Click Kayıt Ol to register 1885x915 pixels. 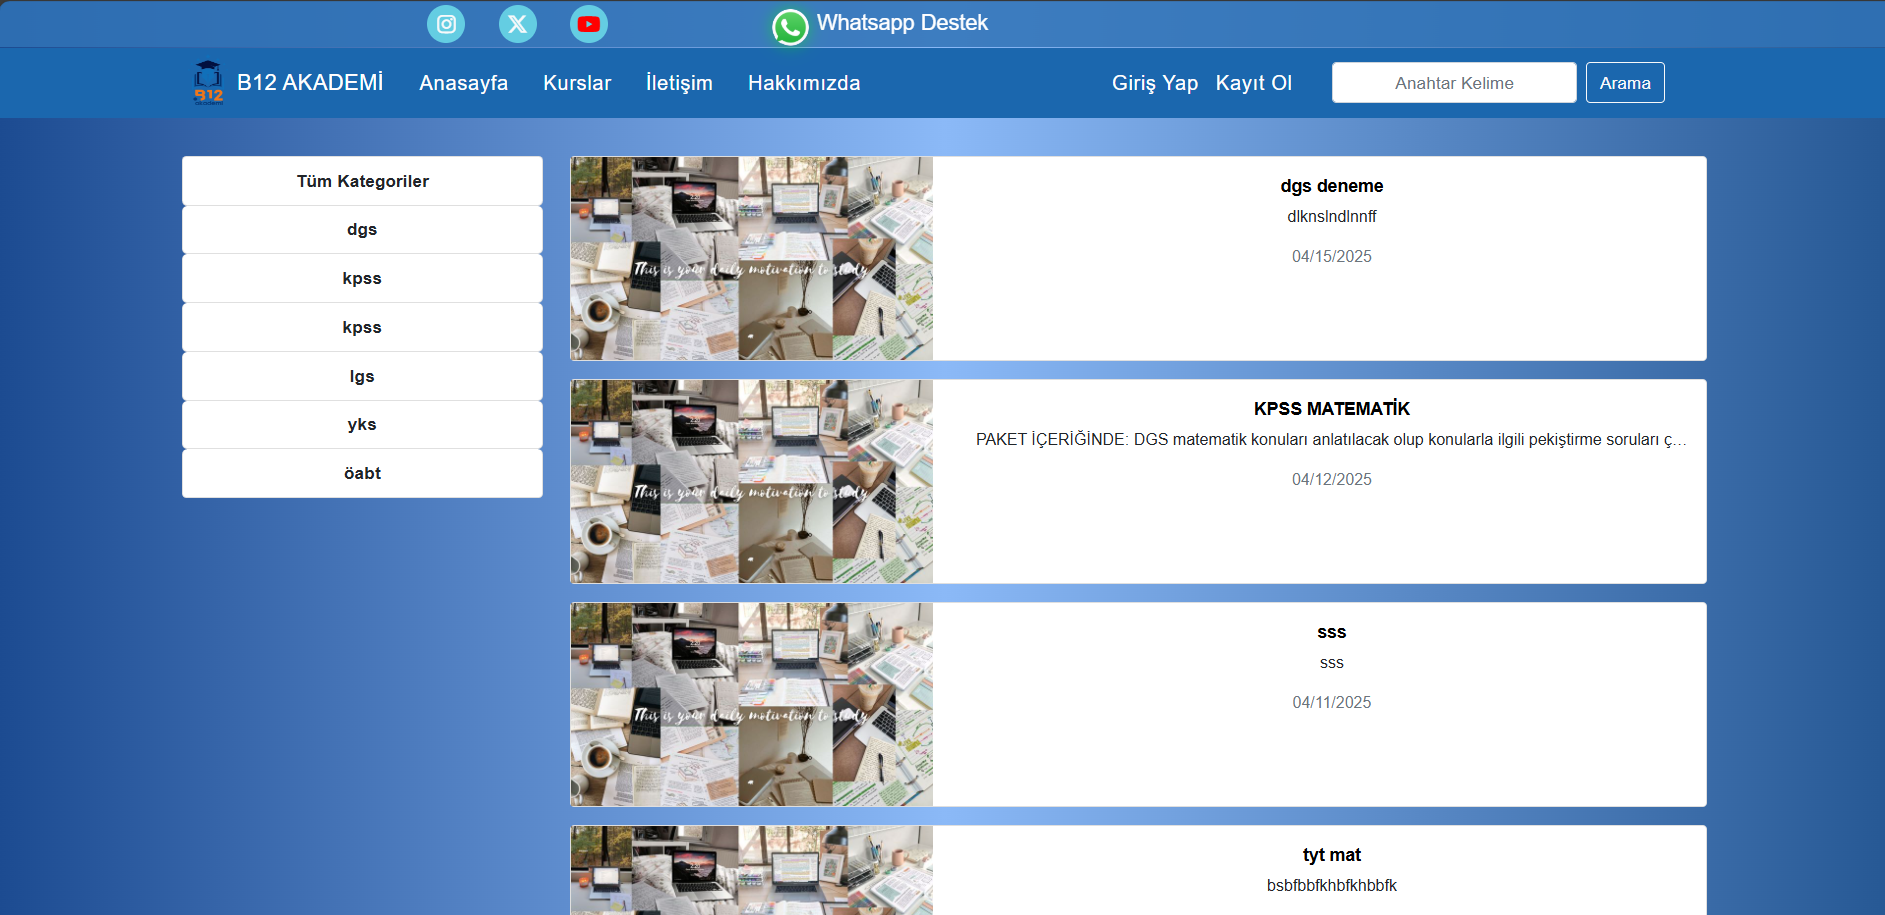pyautogui.click(x=1254, y=83)
